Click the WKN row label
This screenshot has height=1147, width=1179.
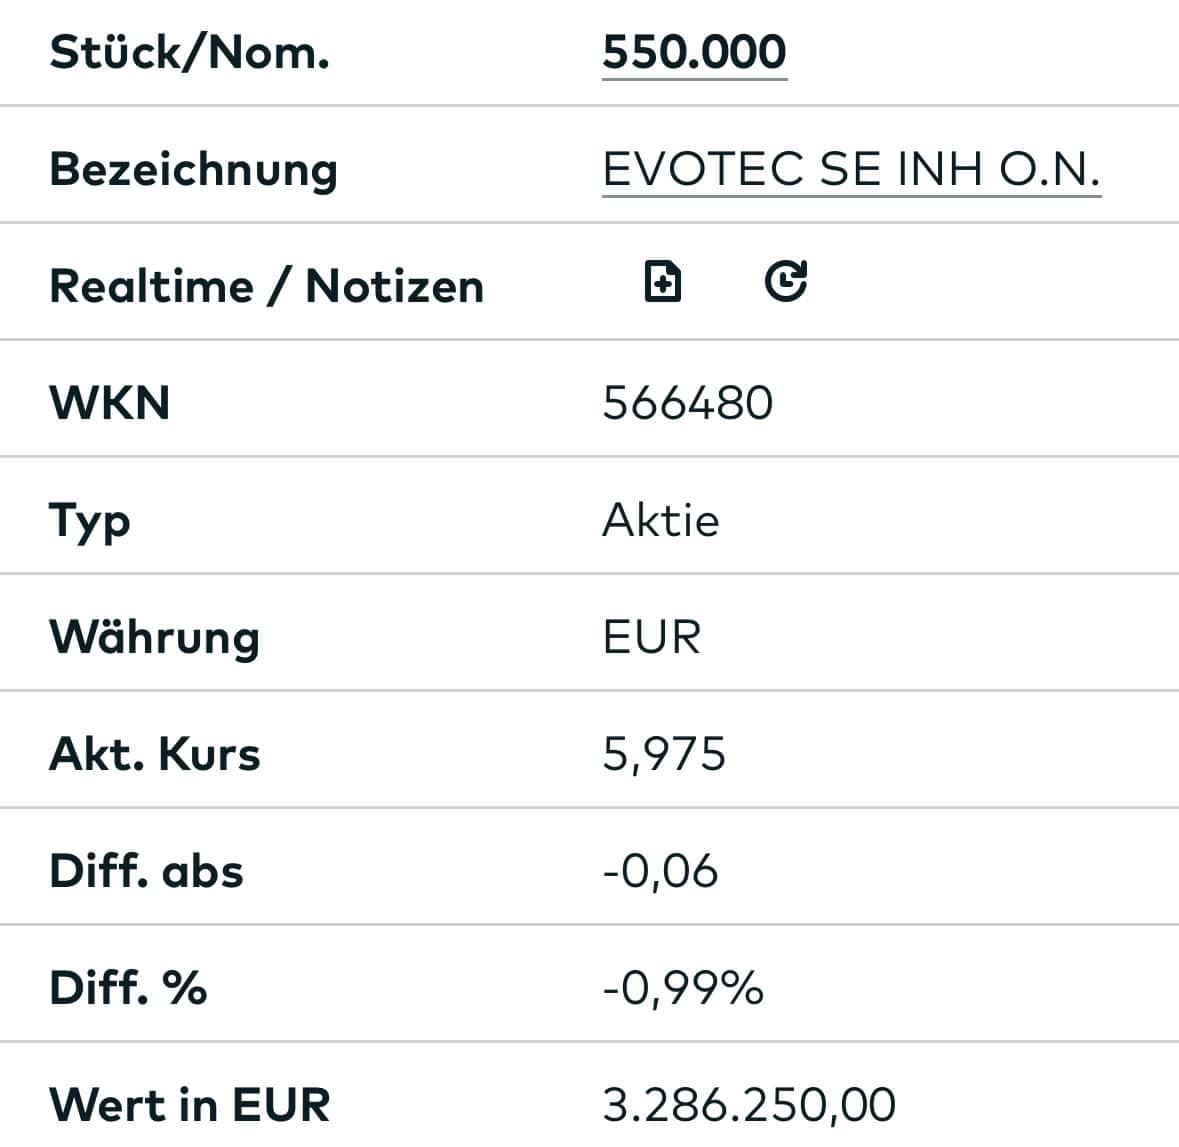click(110, 403)
